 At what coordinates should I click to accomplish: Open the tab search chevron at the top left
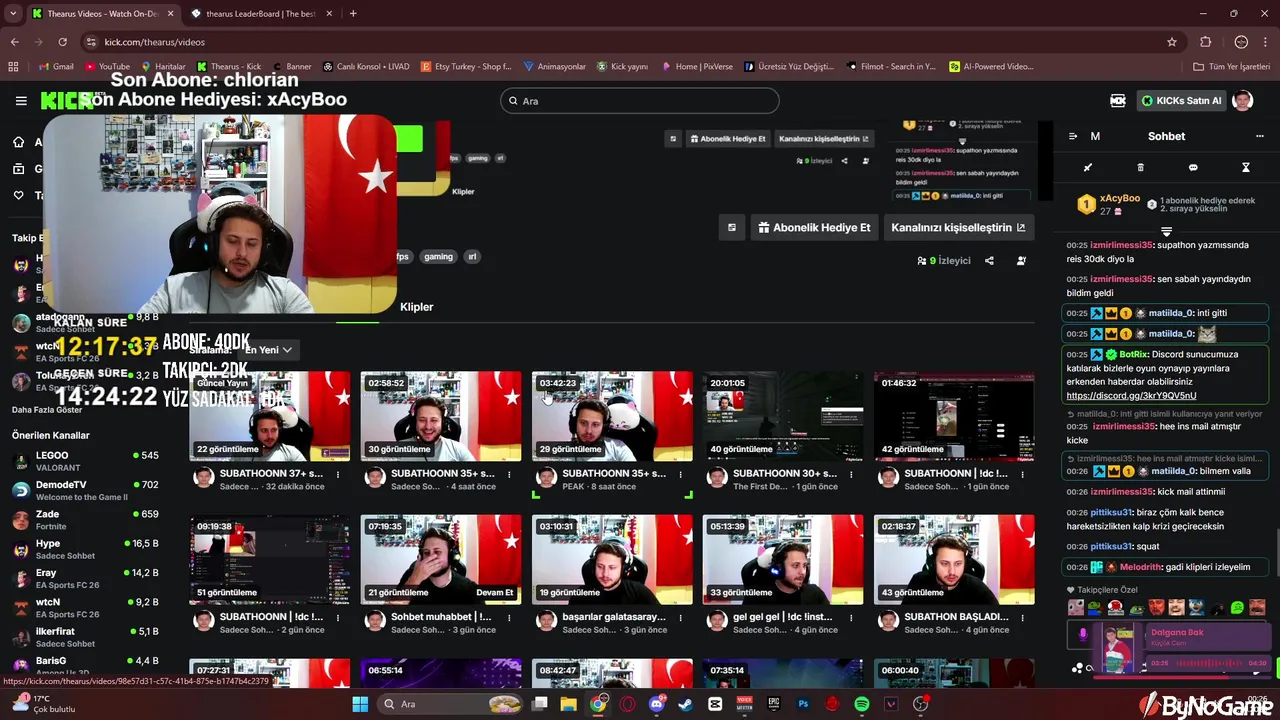pyautogui.click(x=13, y=14)
